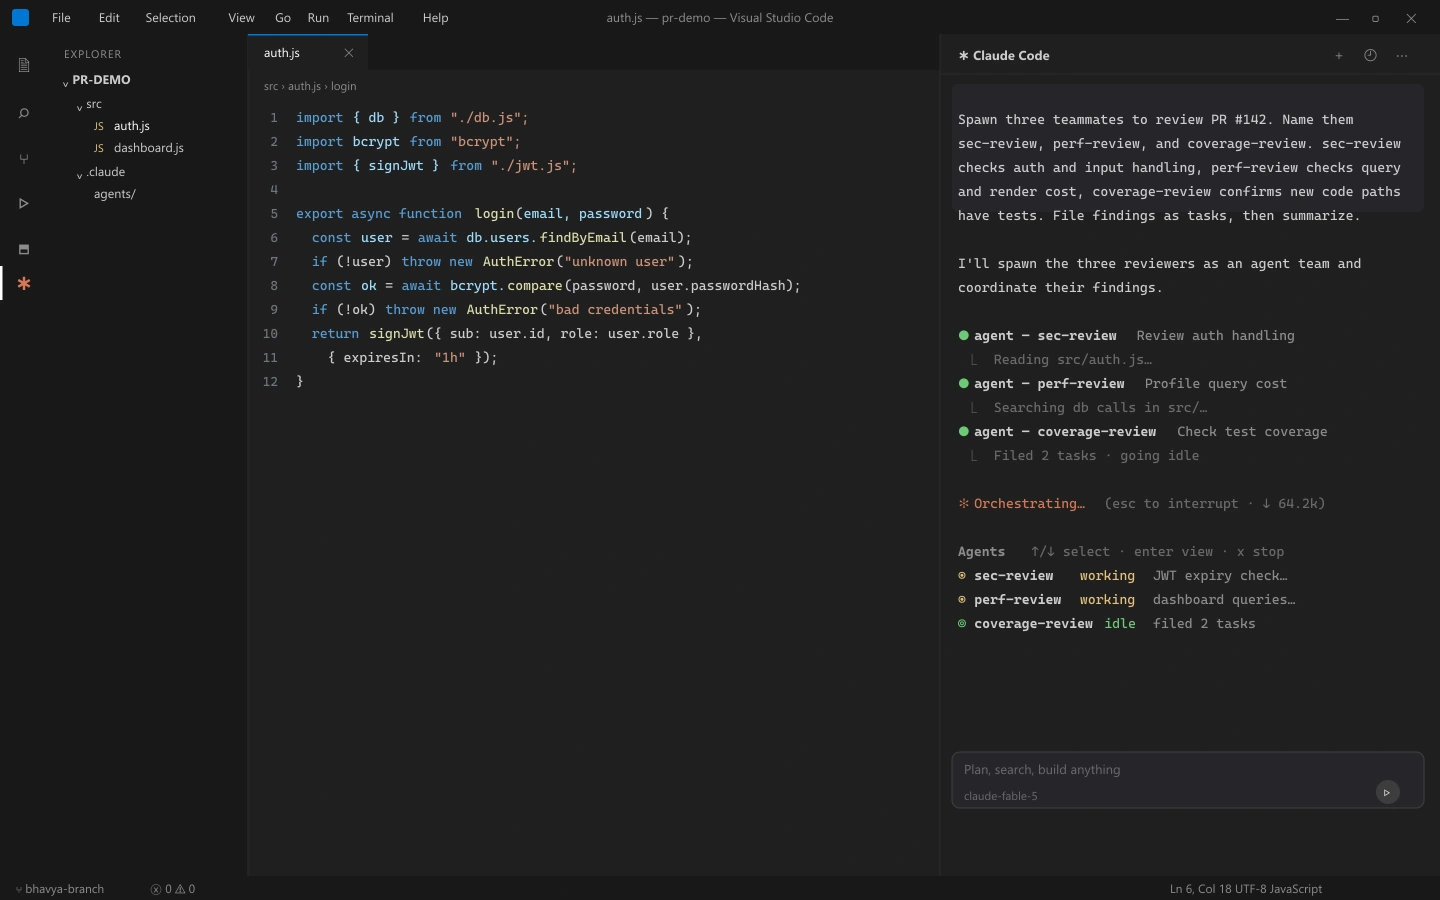This screenshot has height=900, width=1440.
Task: Close the auth.js editor tab
Action: pos(349,53)
